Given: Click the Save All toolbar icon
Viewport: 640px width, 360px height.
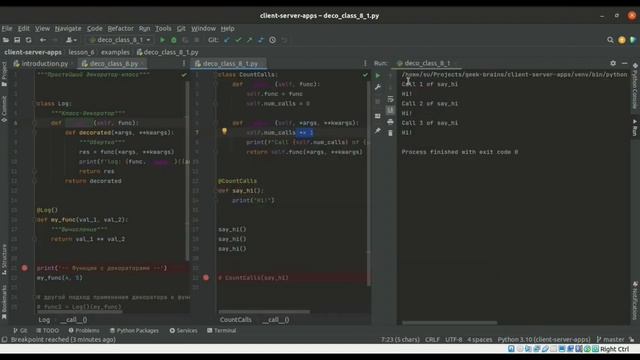Looking at the screenshot, I should (x=17, y=40).
